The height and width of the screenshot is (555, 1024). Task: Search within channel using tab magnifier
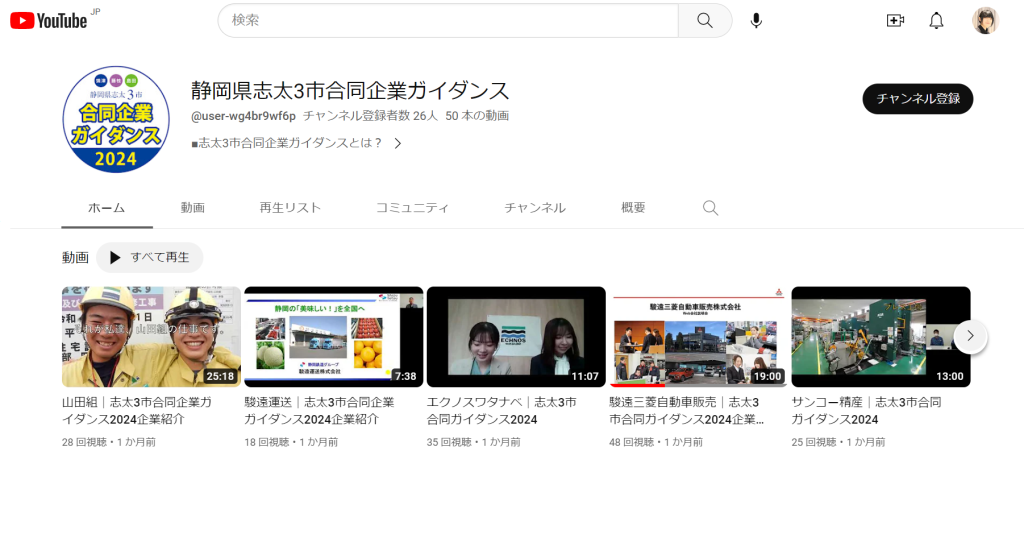tap(710, 208)
